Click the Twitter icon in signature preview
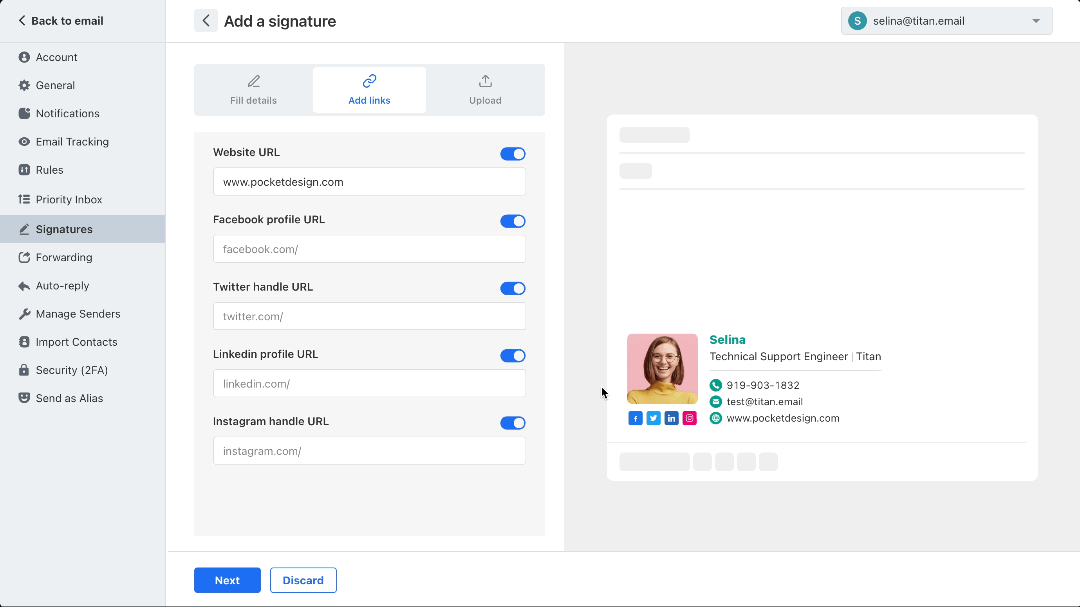 tap(654, 418)
